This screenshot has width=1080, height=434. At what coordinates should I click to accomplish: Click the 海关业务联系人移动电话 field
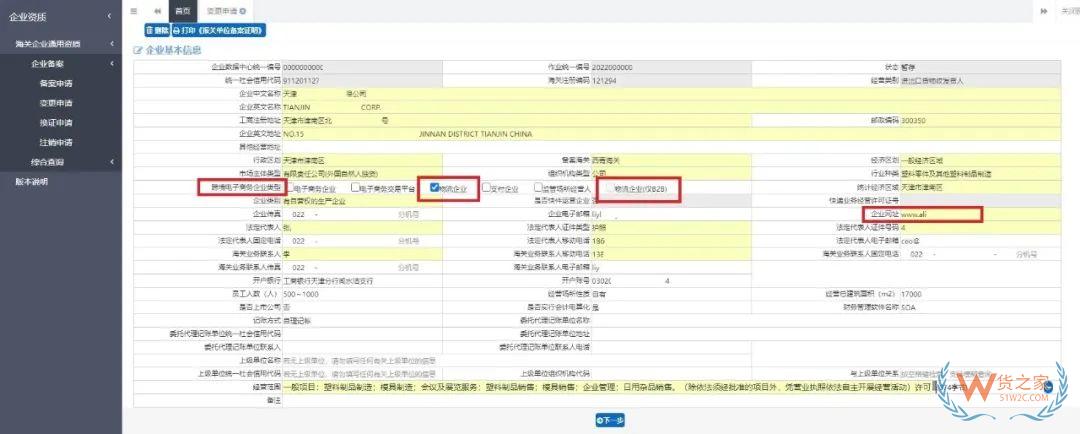click(671, 254)
